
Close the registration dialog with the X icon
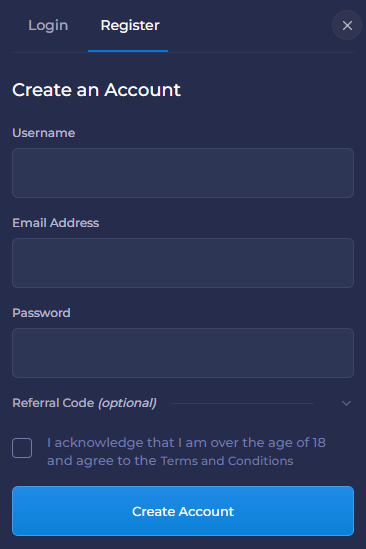pos(347,25)
